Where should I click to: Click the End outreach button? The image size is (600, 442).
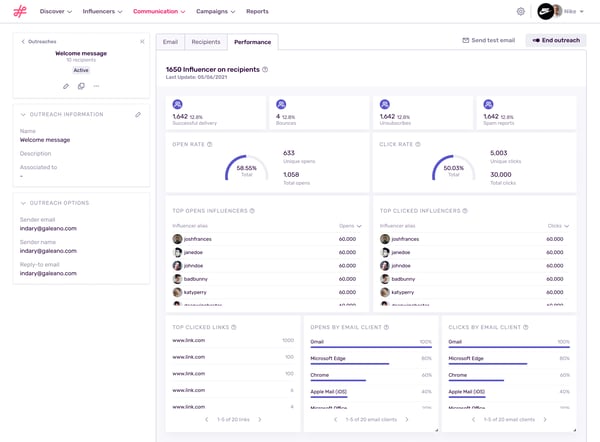[556, 40]
